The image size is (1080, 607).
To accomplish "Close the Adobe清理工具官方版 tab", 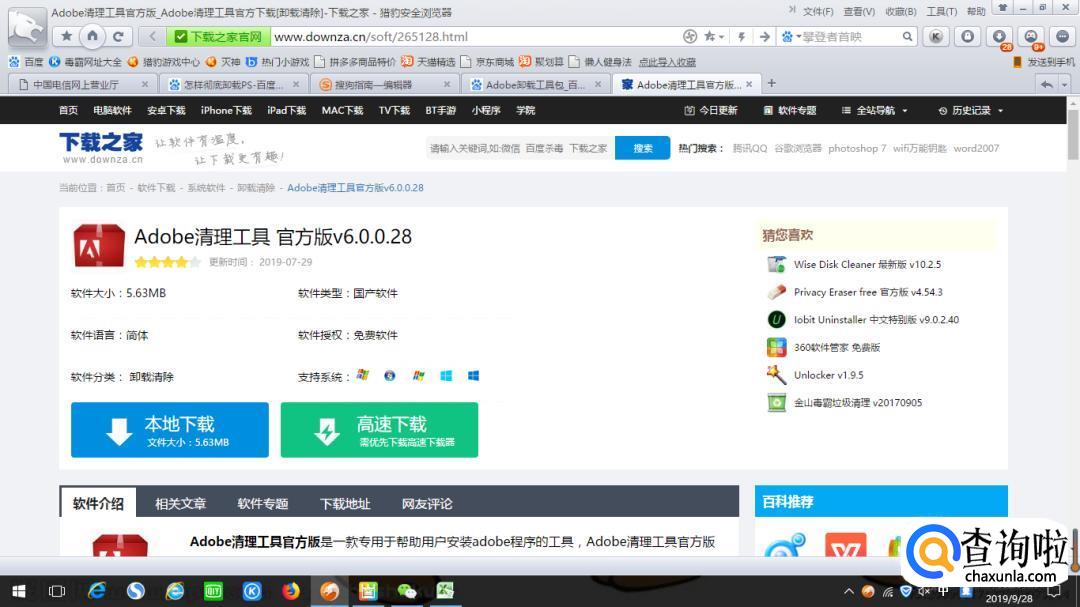I will 749,84.
